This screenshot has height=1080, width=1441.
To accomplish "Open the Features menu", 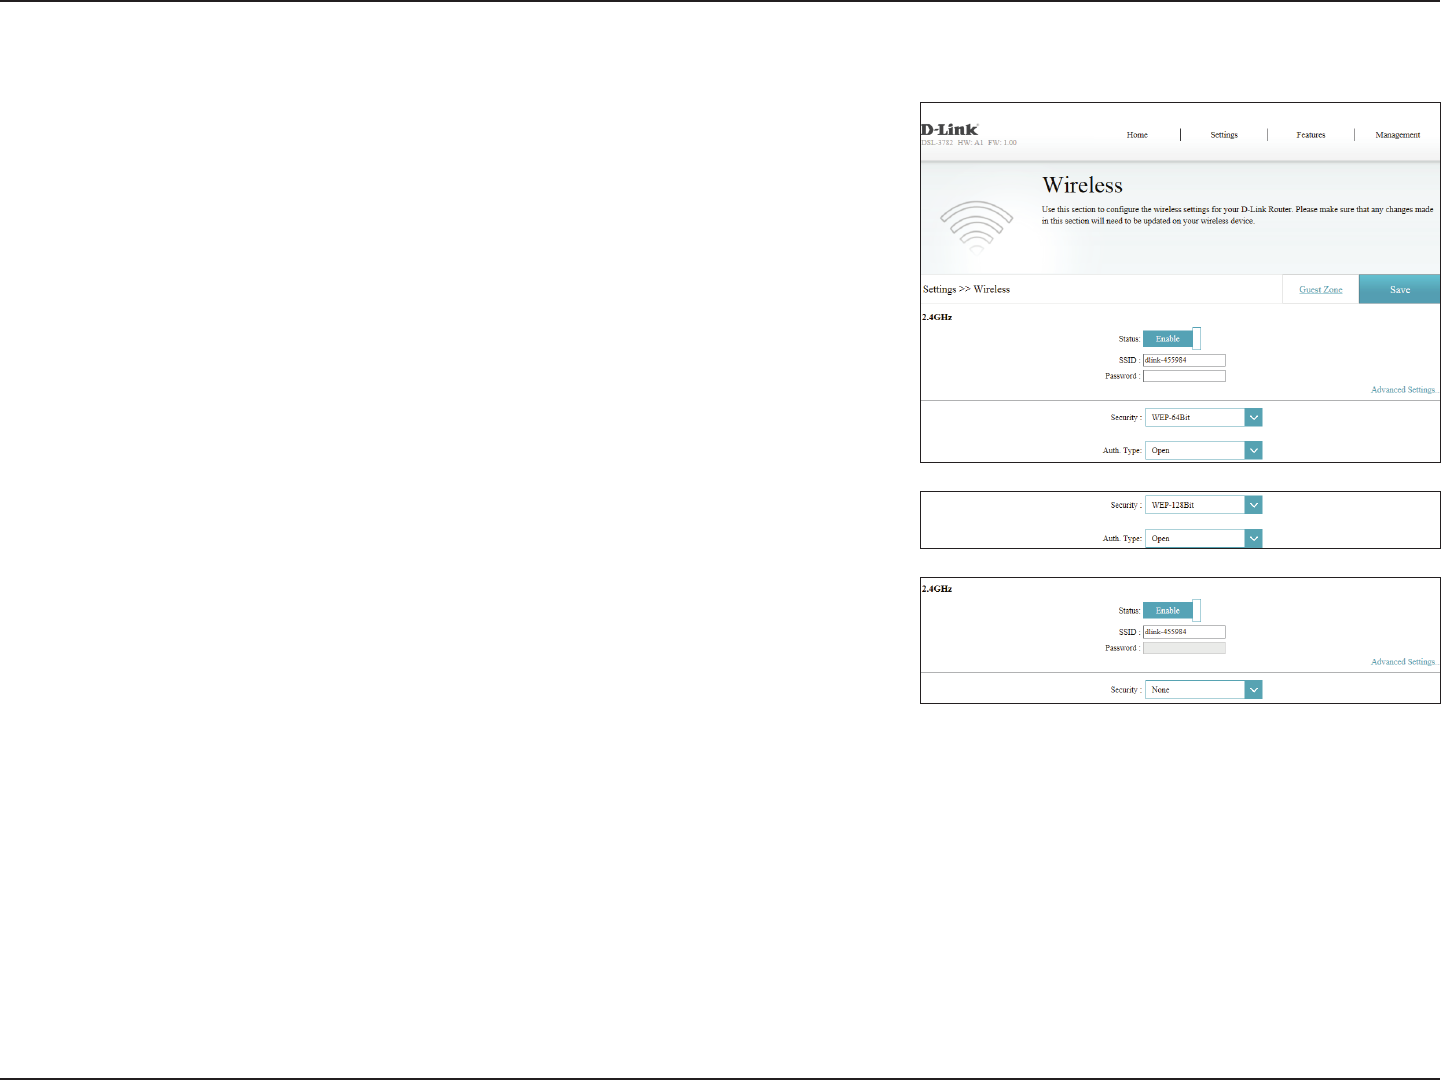I will point(1311,135).
